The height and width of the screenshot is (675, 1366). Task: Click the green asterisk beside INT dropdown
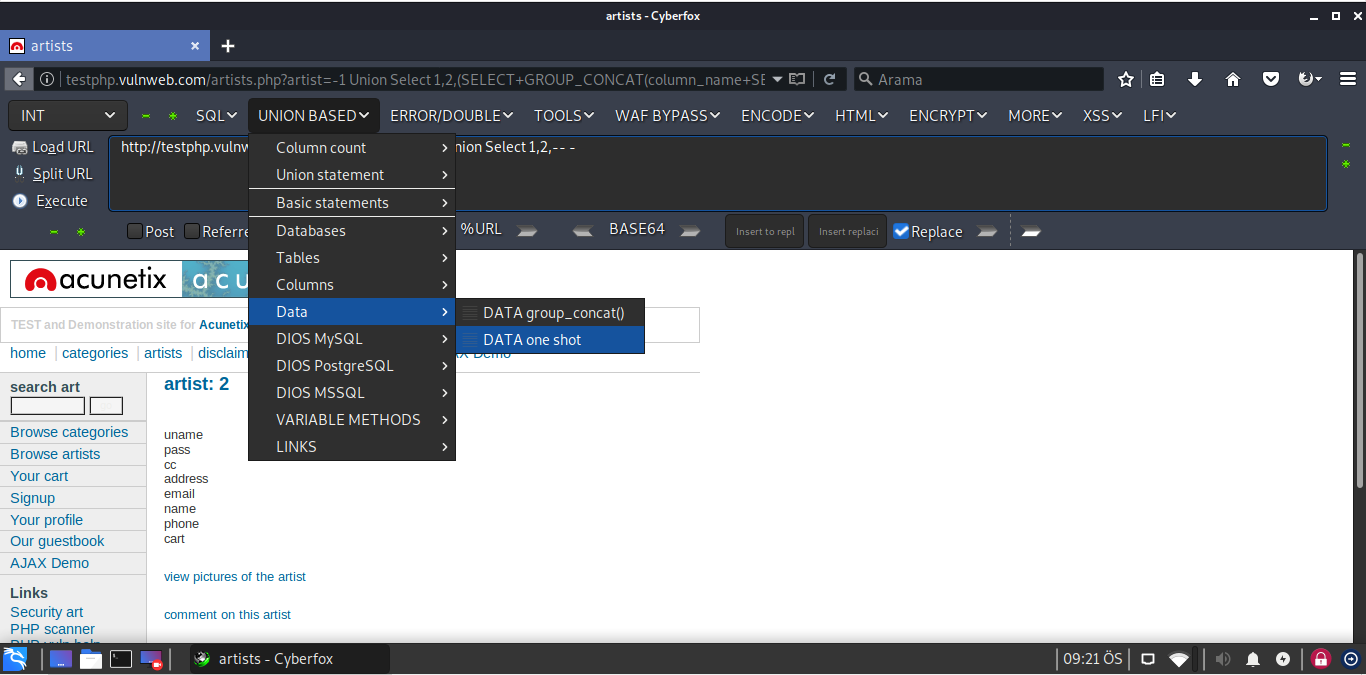[x=172, y=116]
